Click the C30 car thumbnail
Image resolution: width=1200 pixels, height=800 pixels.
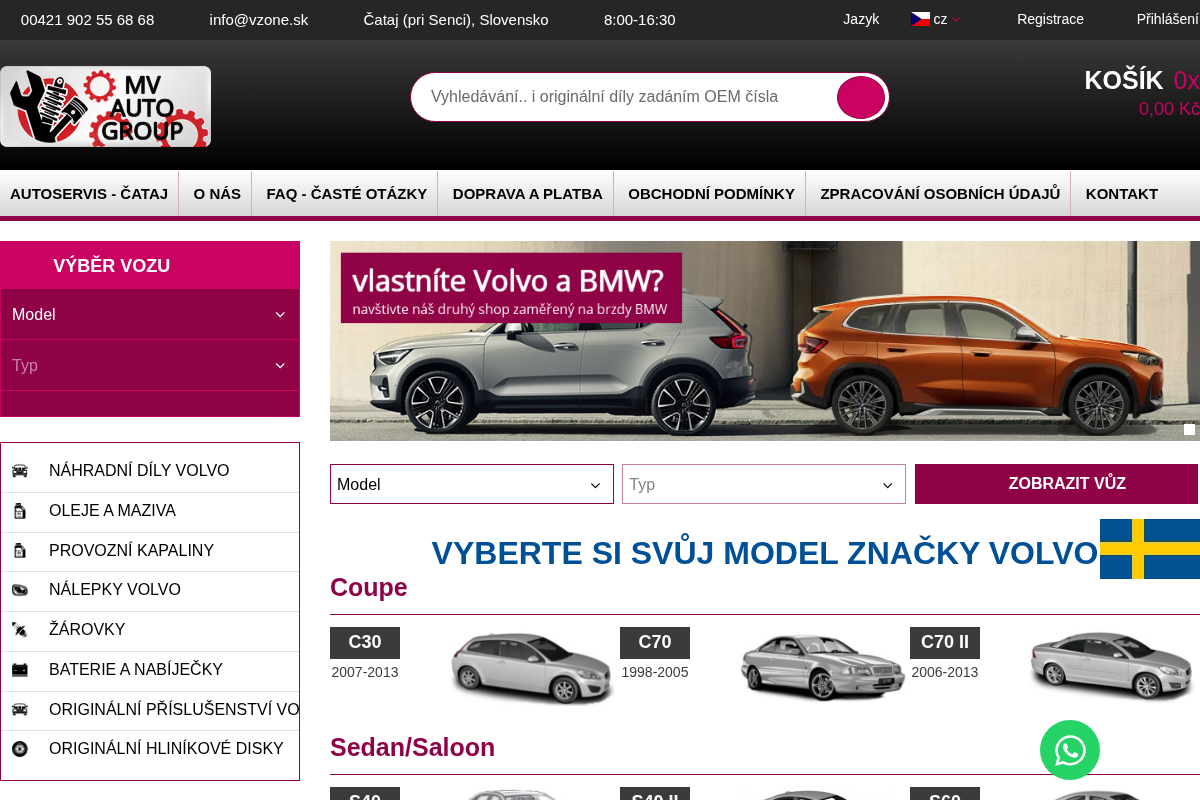click(531, 667)
